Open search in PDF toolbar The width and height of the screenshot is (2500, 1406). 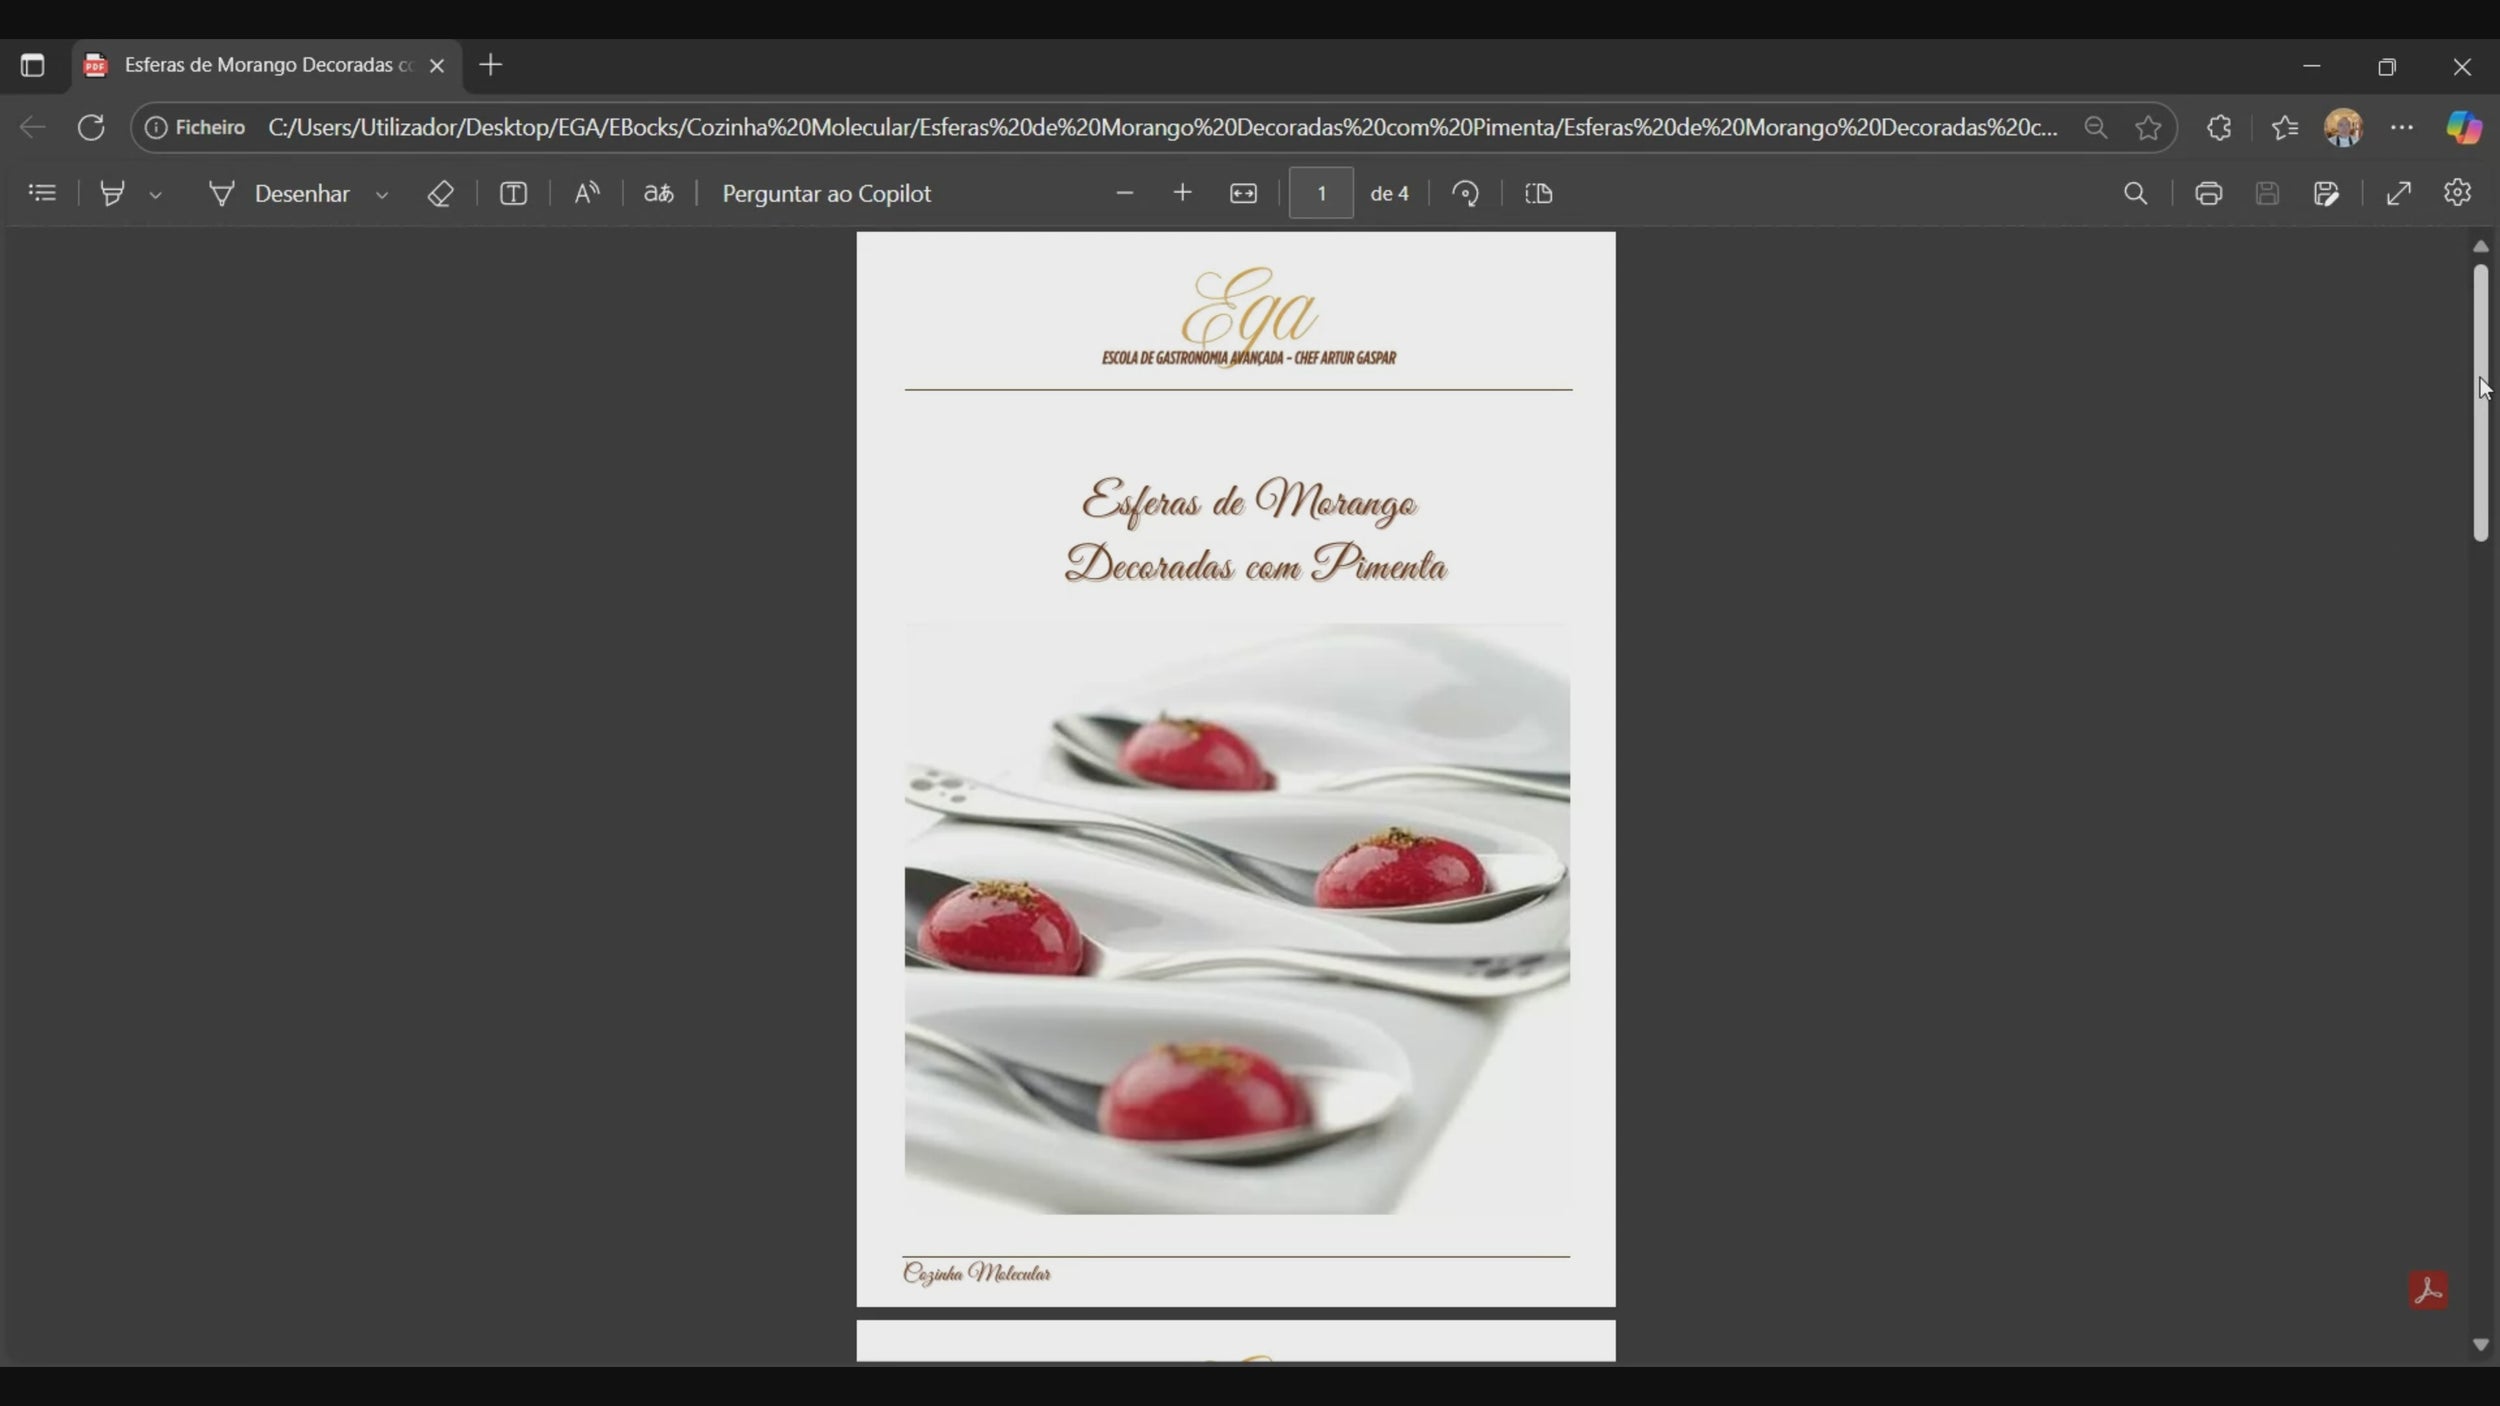click(2135, 193)
